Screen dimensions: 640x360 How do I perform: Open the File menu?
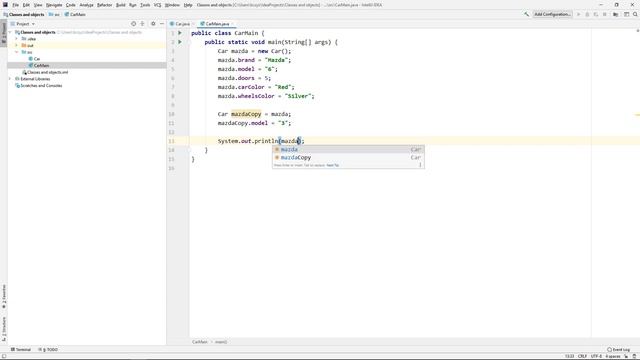(x=16, y=5)
